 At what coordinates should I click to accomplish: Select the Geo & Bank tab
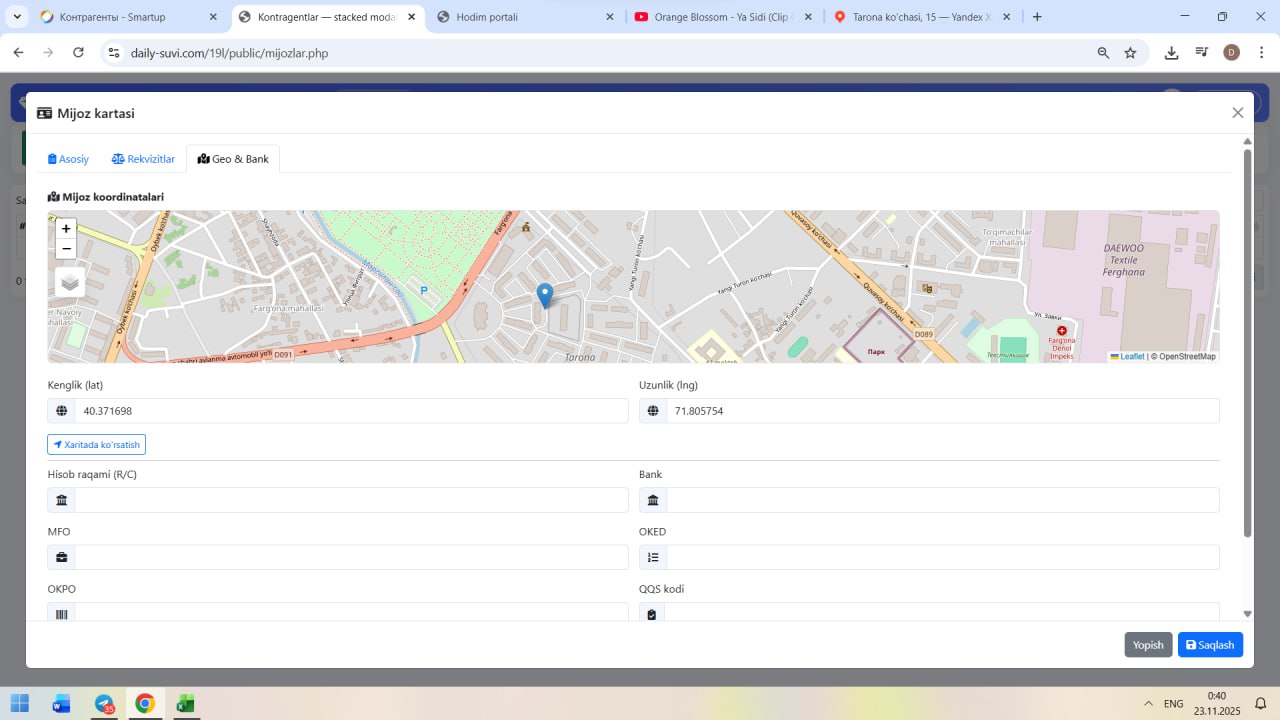pos(233,159)
